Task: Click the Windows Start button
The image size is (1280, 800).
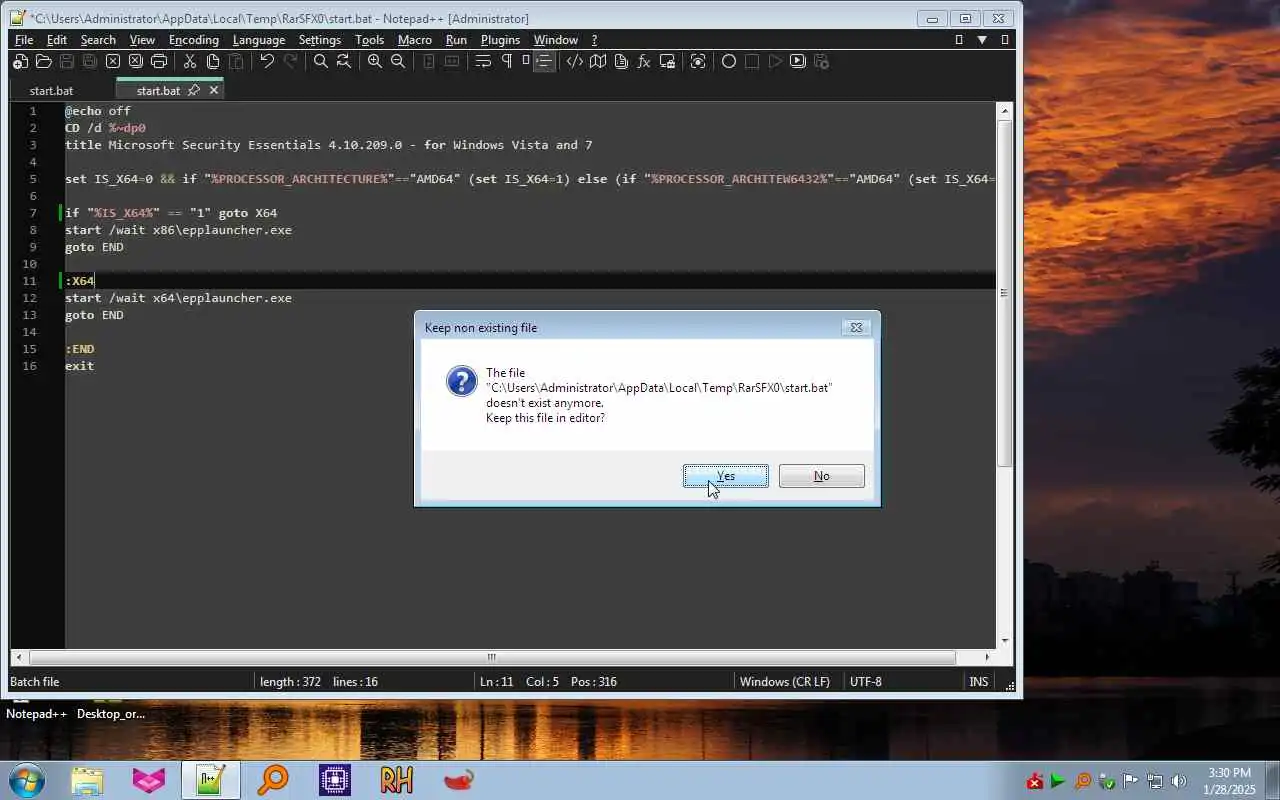Action: (27, 780)
